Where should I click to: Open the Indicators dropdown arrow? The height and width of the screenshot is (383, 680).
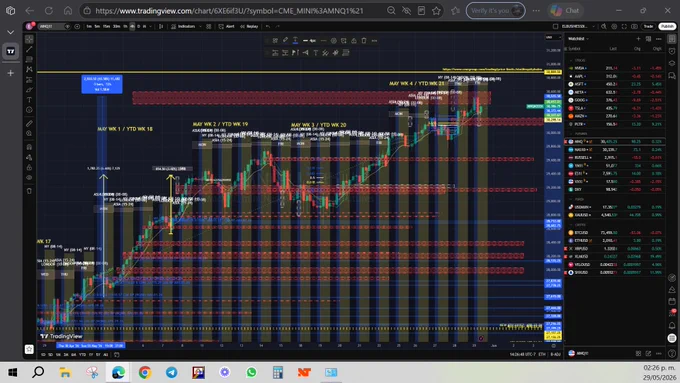199,26
